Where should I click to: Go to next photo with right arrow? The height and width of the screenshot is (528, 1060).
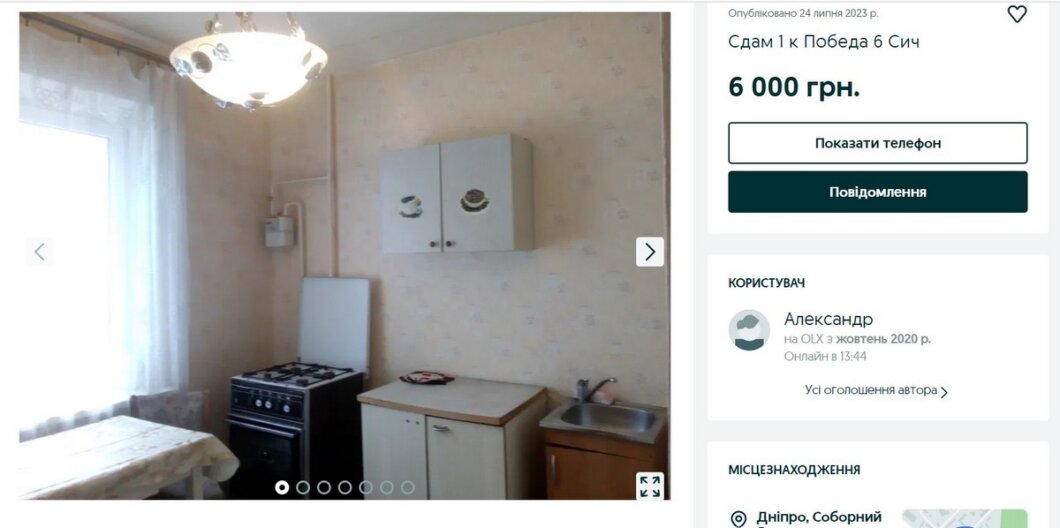pos(650,251)
